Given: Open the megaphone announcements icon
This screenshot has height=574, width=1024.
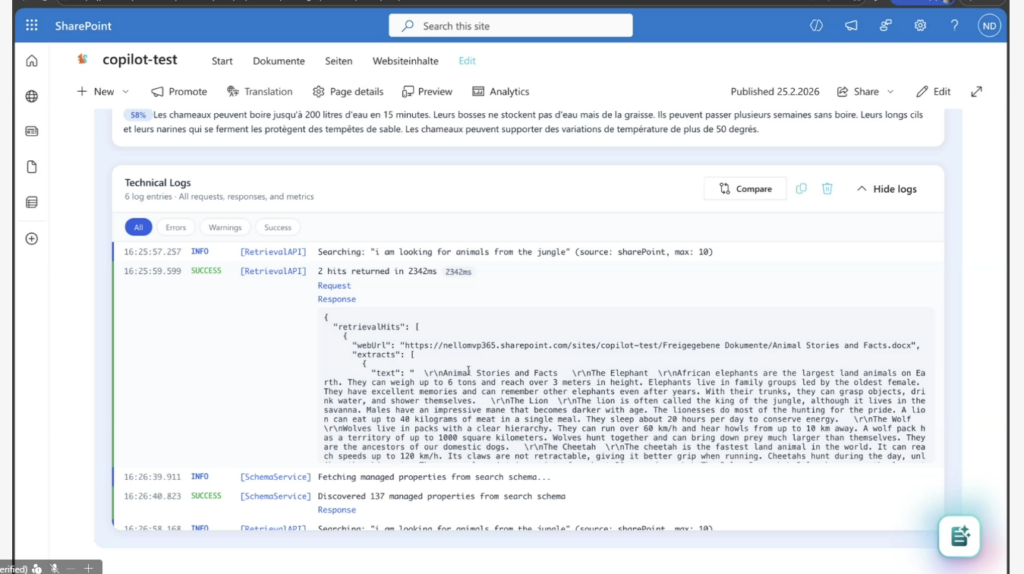Looking at the screenshot, I should tap(851, 25).
